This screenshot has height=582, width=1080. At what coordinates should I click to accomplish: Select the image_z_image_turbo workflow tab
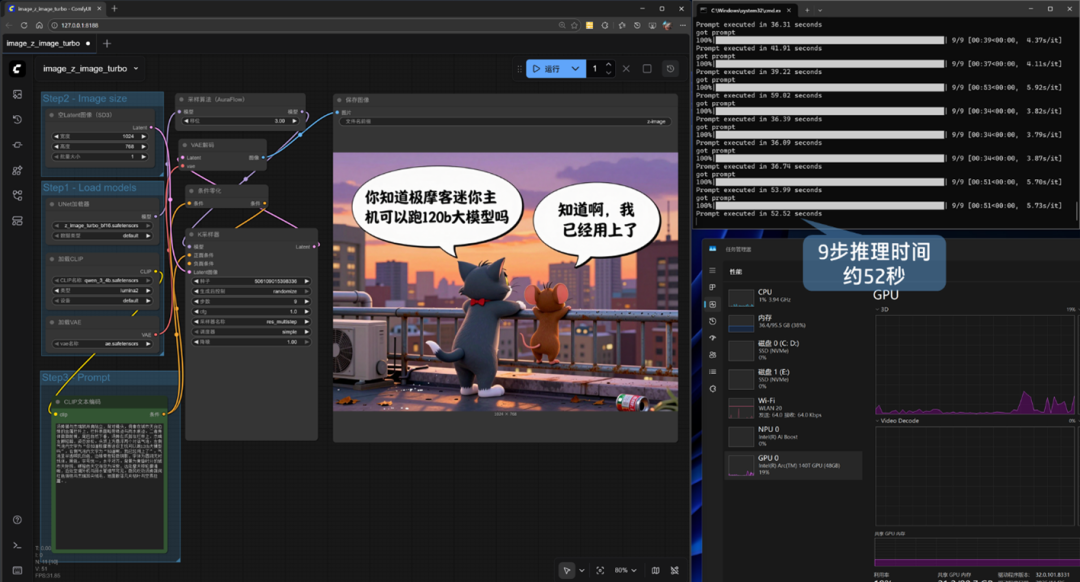coord(48,43)
